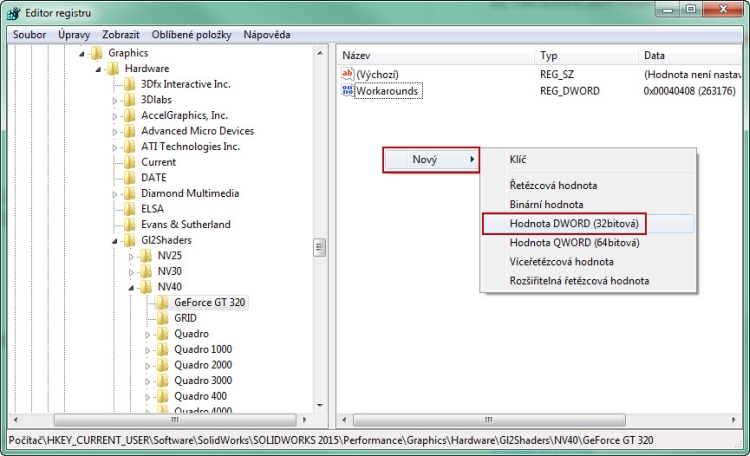Image resolution: width=750 pixels, height=456 pixels.
Task: Sort by the Název column header
Action: tap(435, 56)
